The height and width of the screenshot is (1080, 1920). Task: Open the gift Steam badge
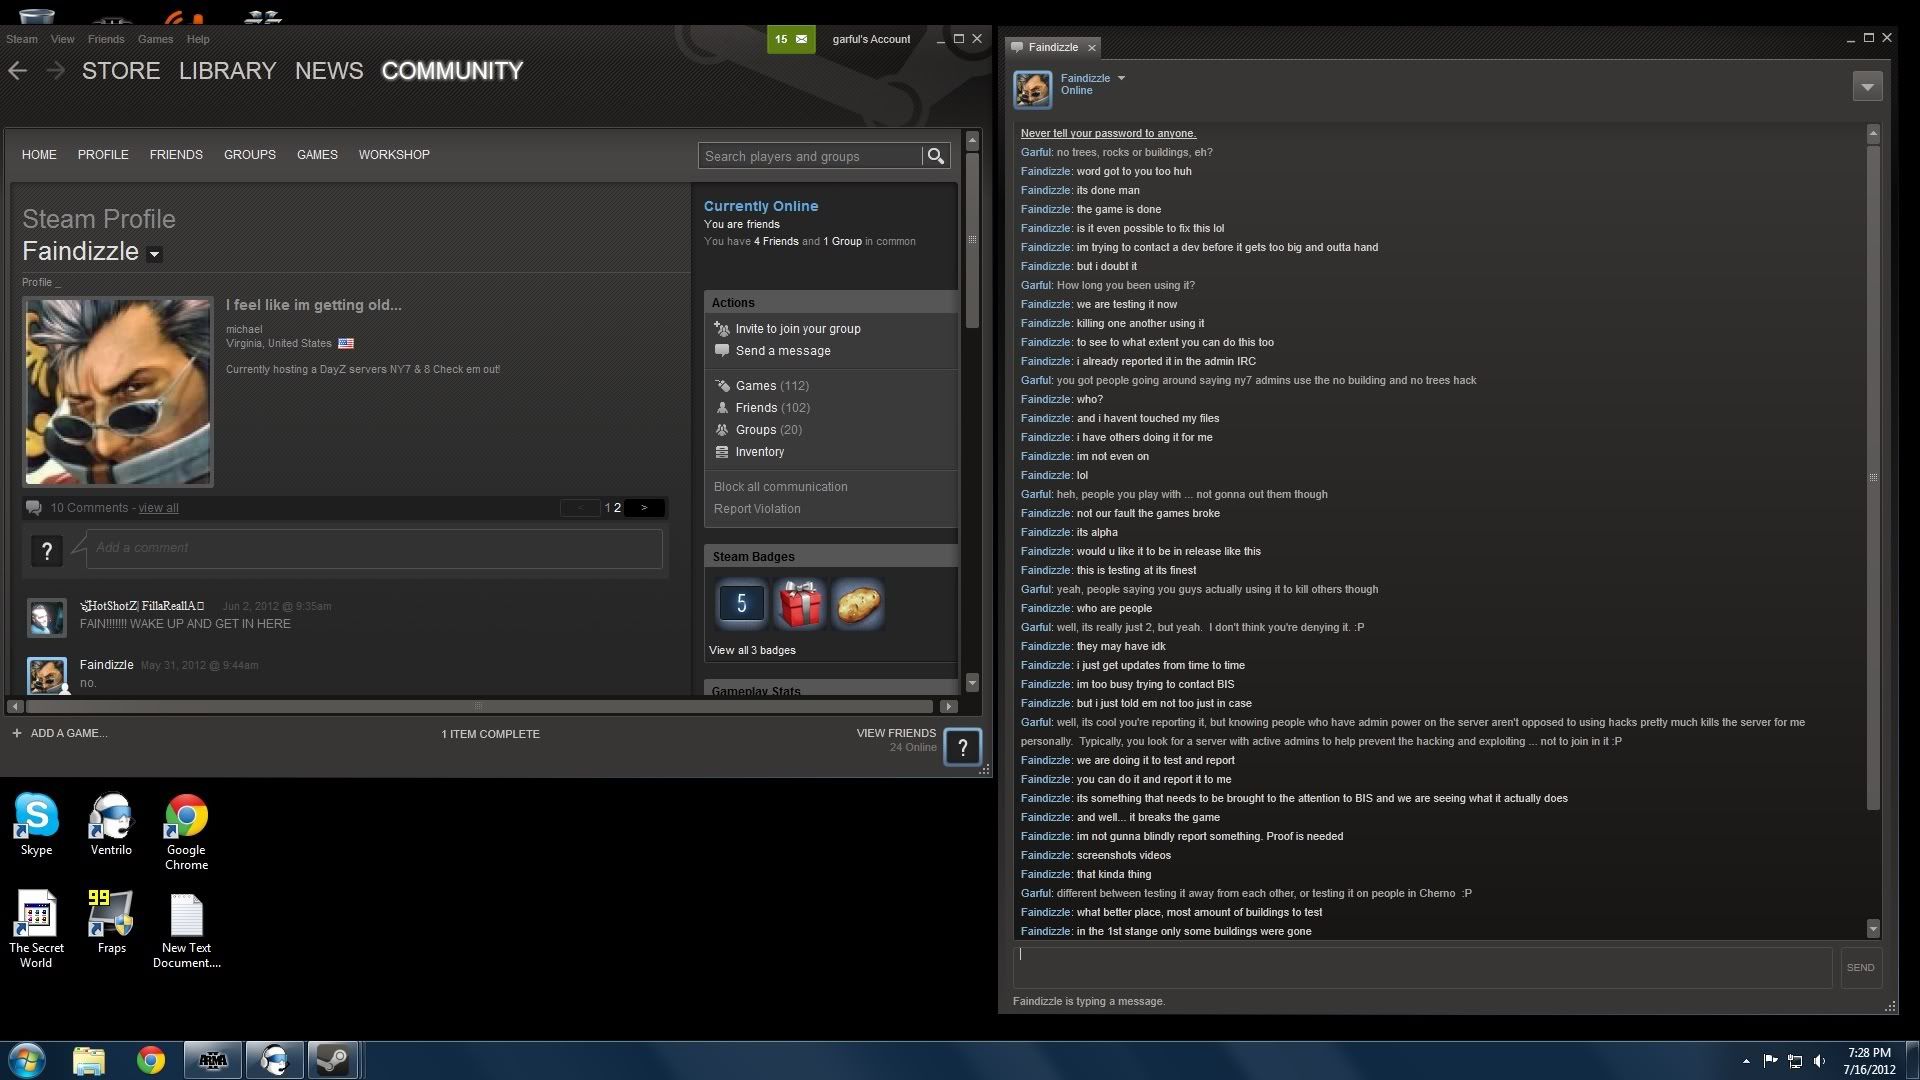pos(799,604)
